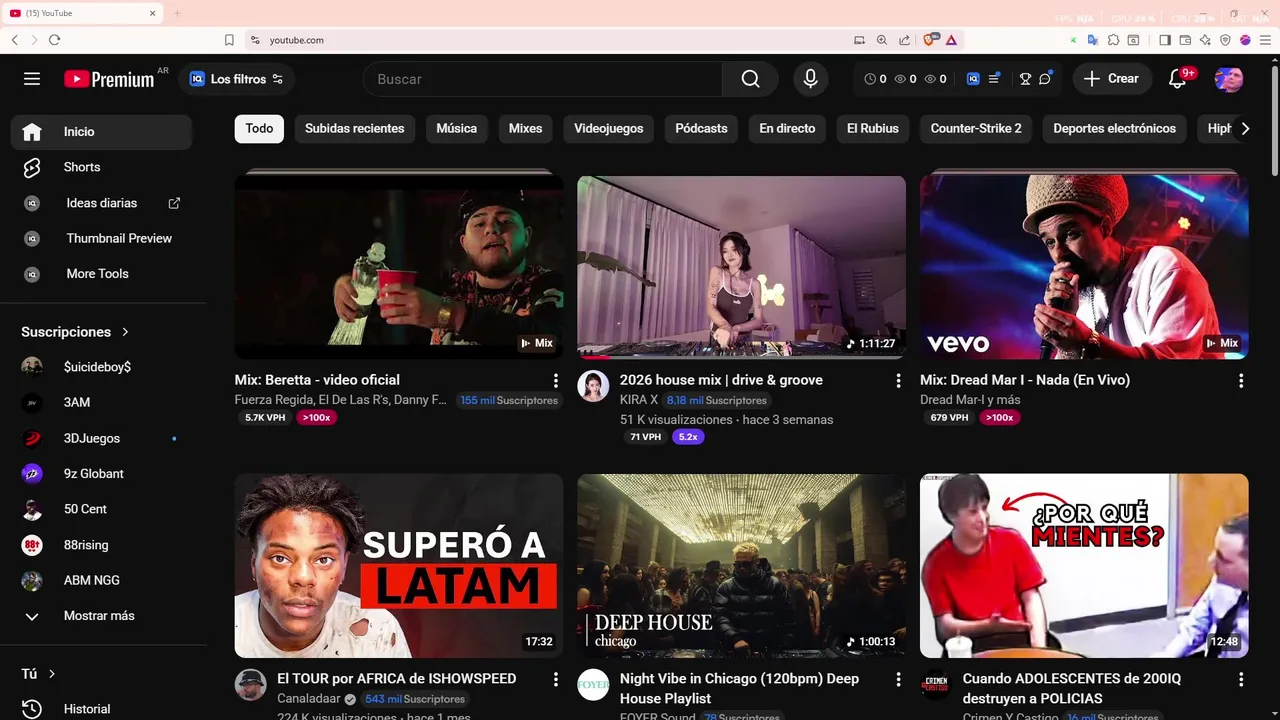
Task: Open the Los filtros panel
Action: tap(237, 79)
